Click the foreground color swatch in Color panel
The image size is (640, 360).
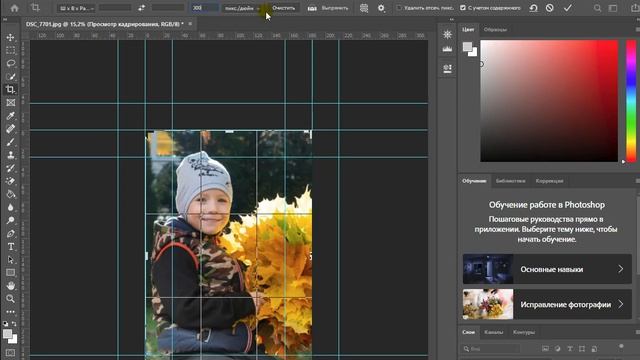[467, 47]
